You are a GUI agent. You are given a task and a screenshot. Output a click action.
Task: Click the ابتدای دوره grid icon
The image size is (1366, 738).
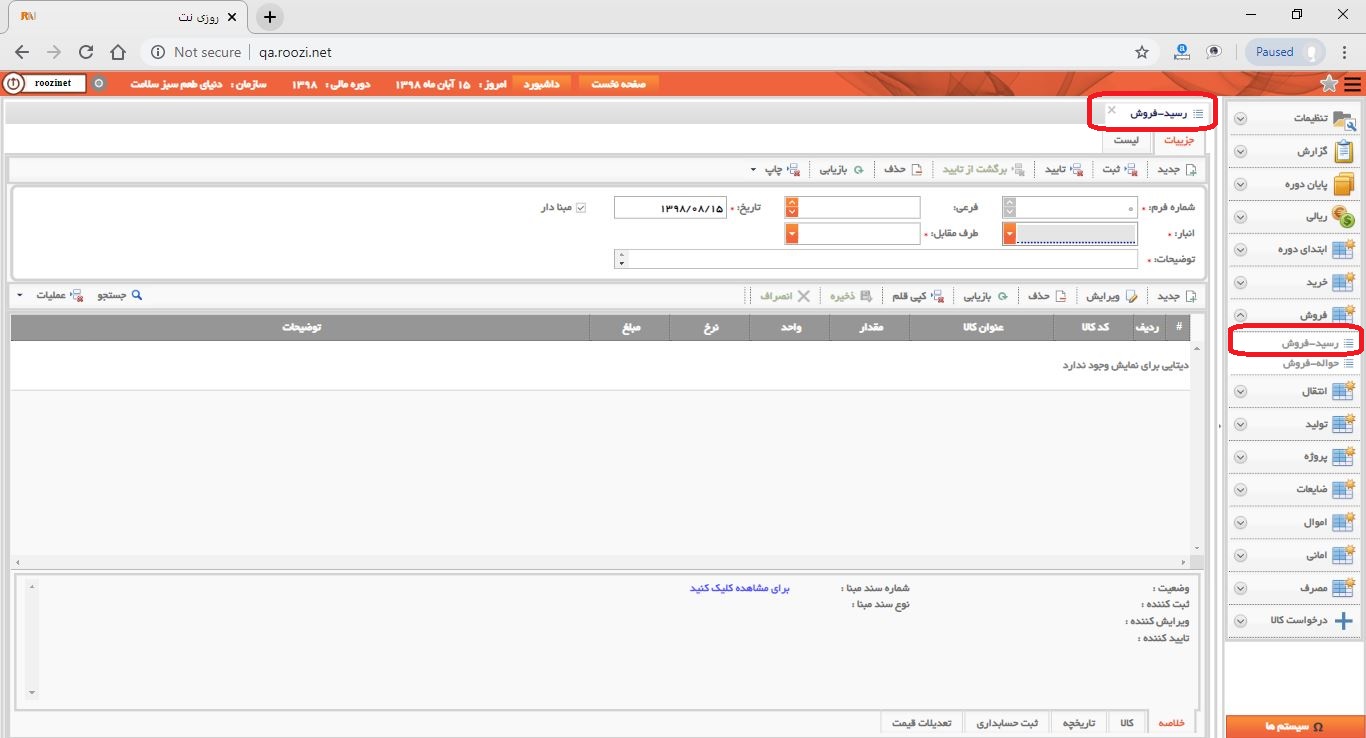(1344, 250)
